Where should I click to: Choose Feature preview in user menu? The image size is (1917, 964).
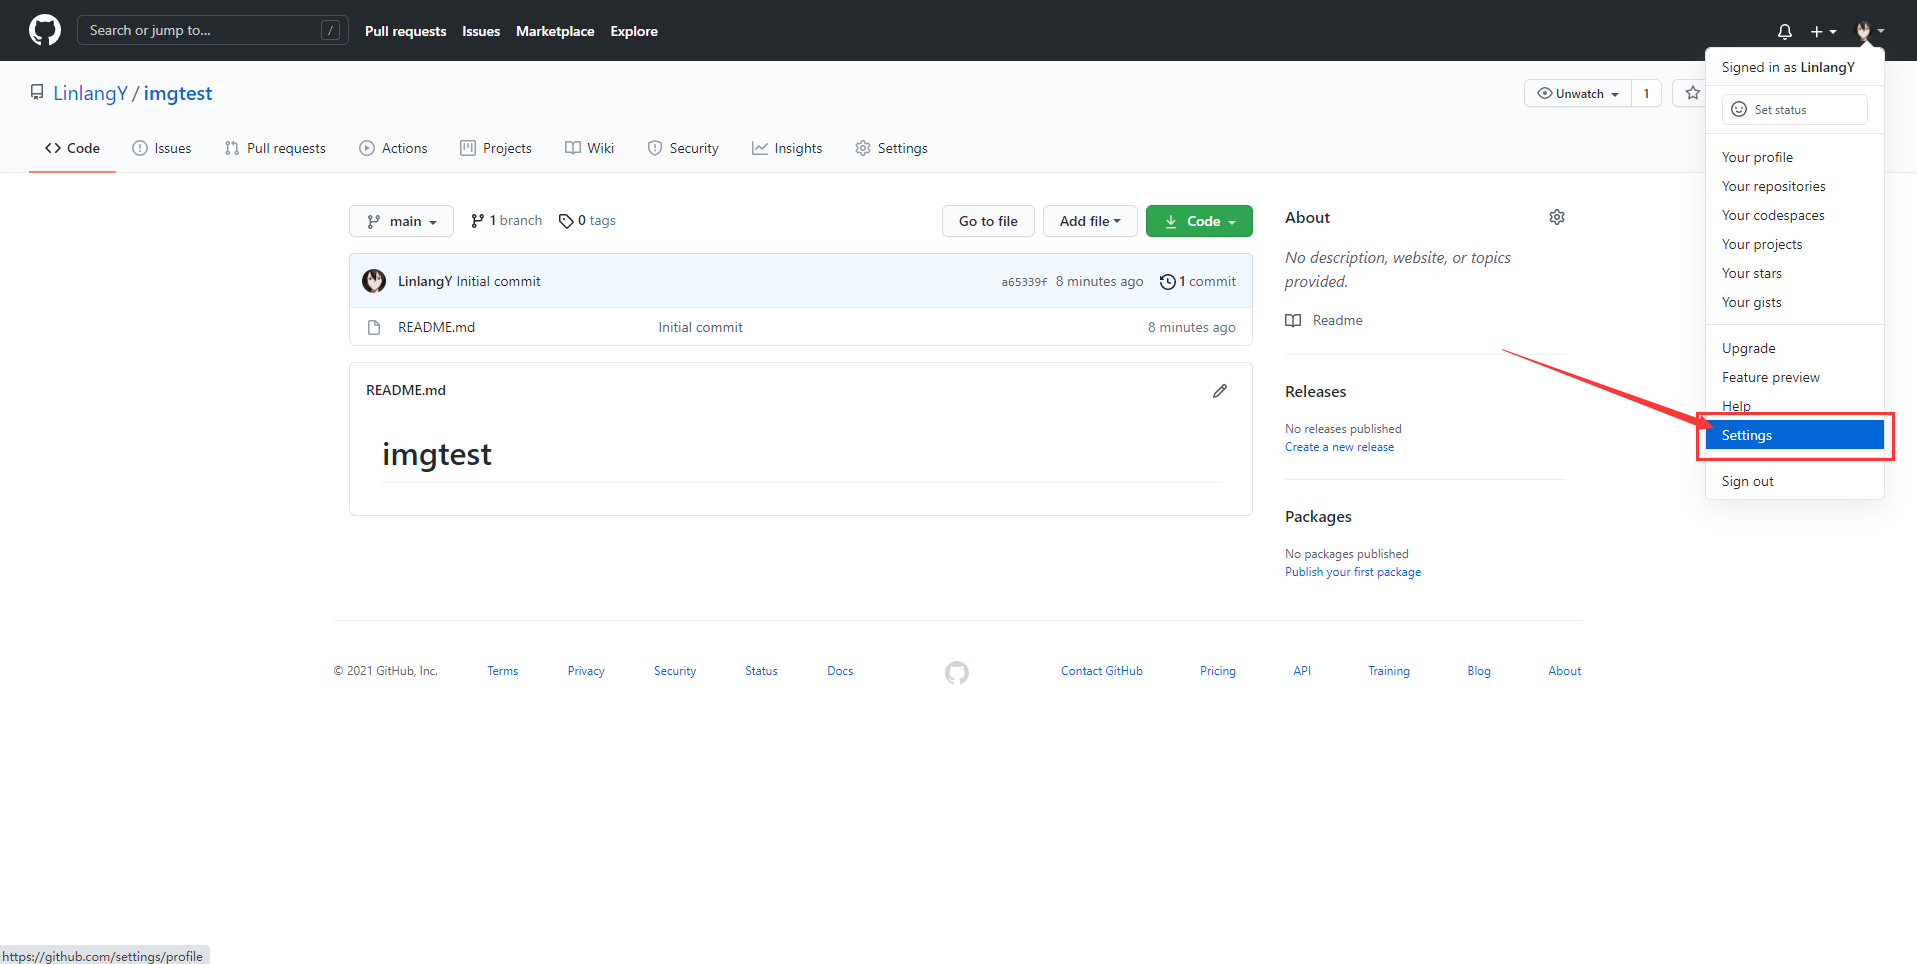1794,377
